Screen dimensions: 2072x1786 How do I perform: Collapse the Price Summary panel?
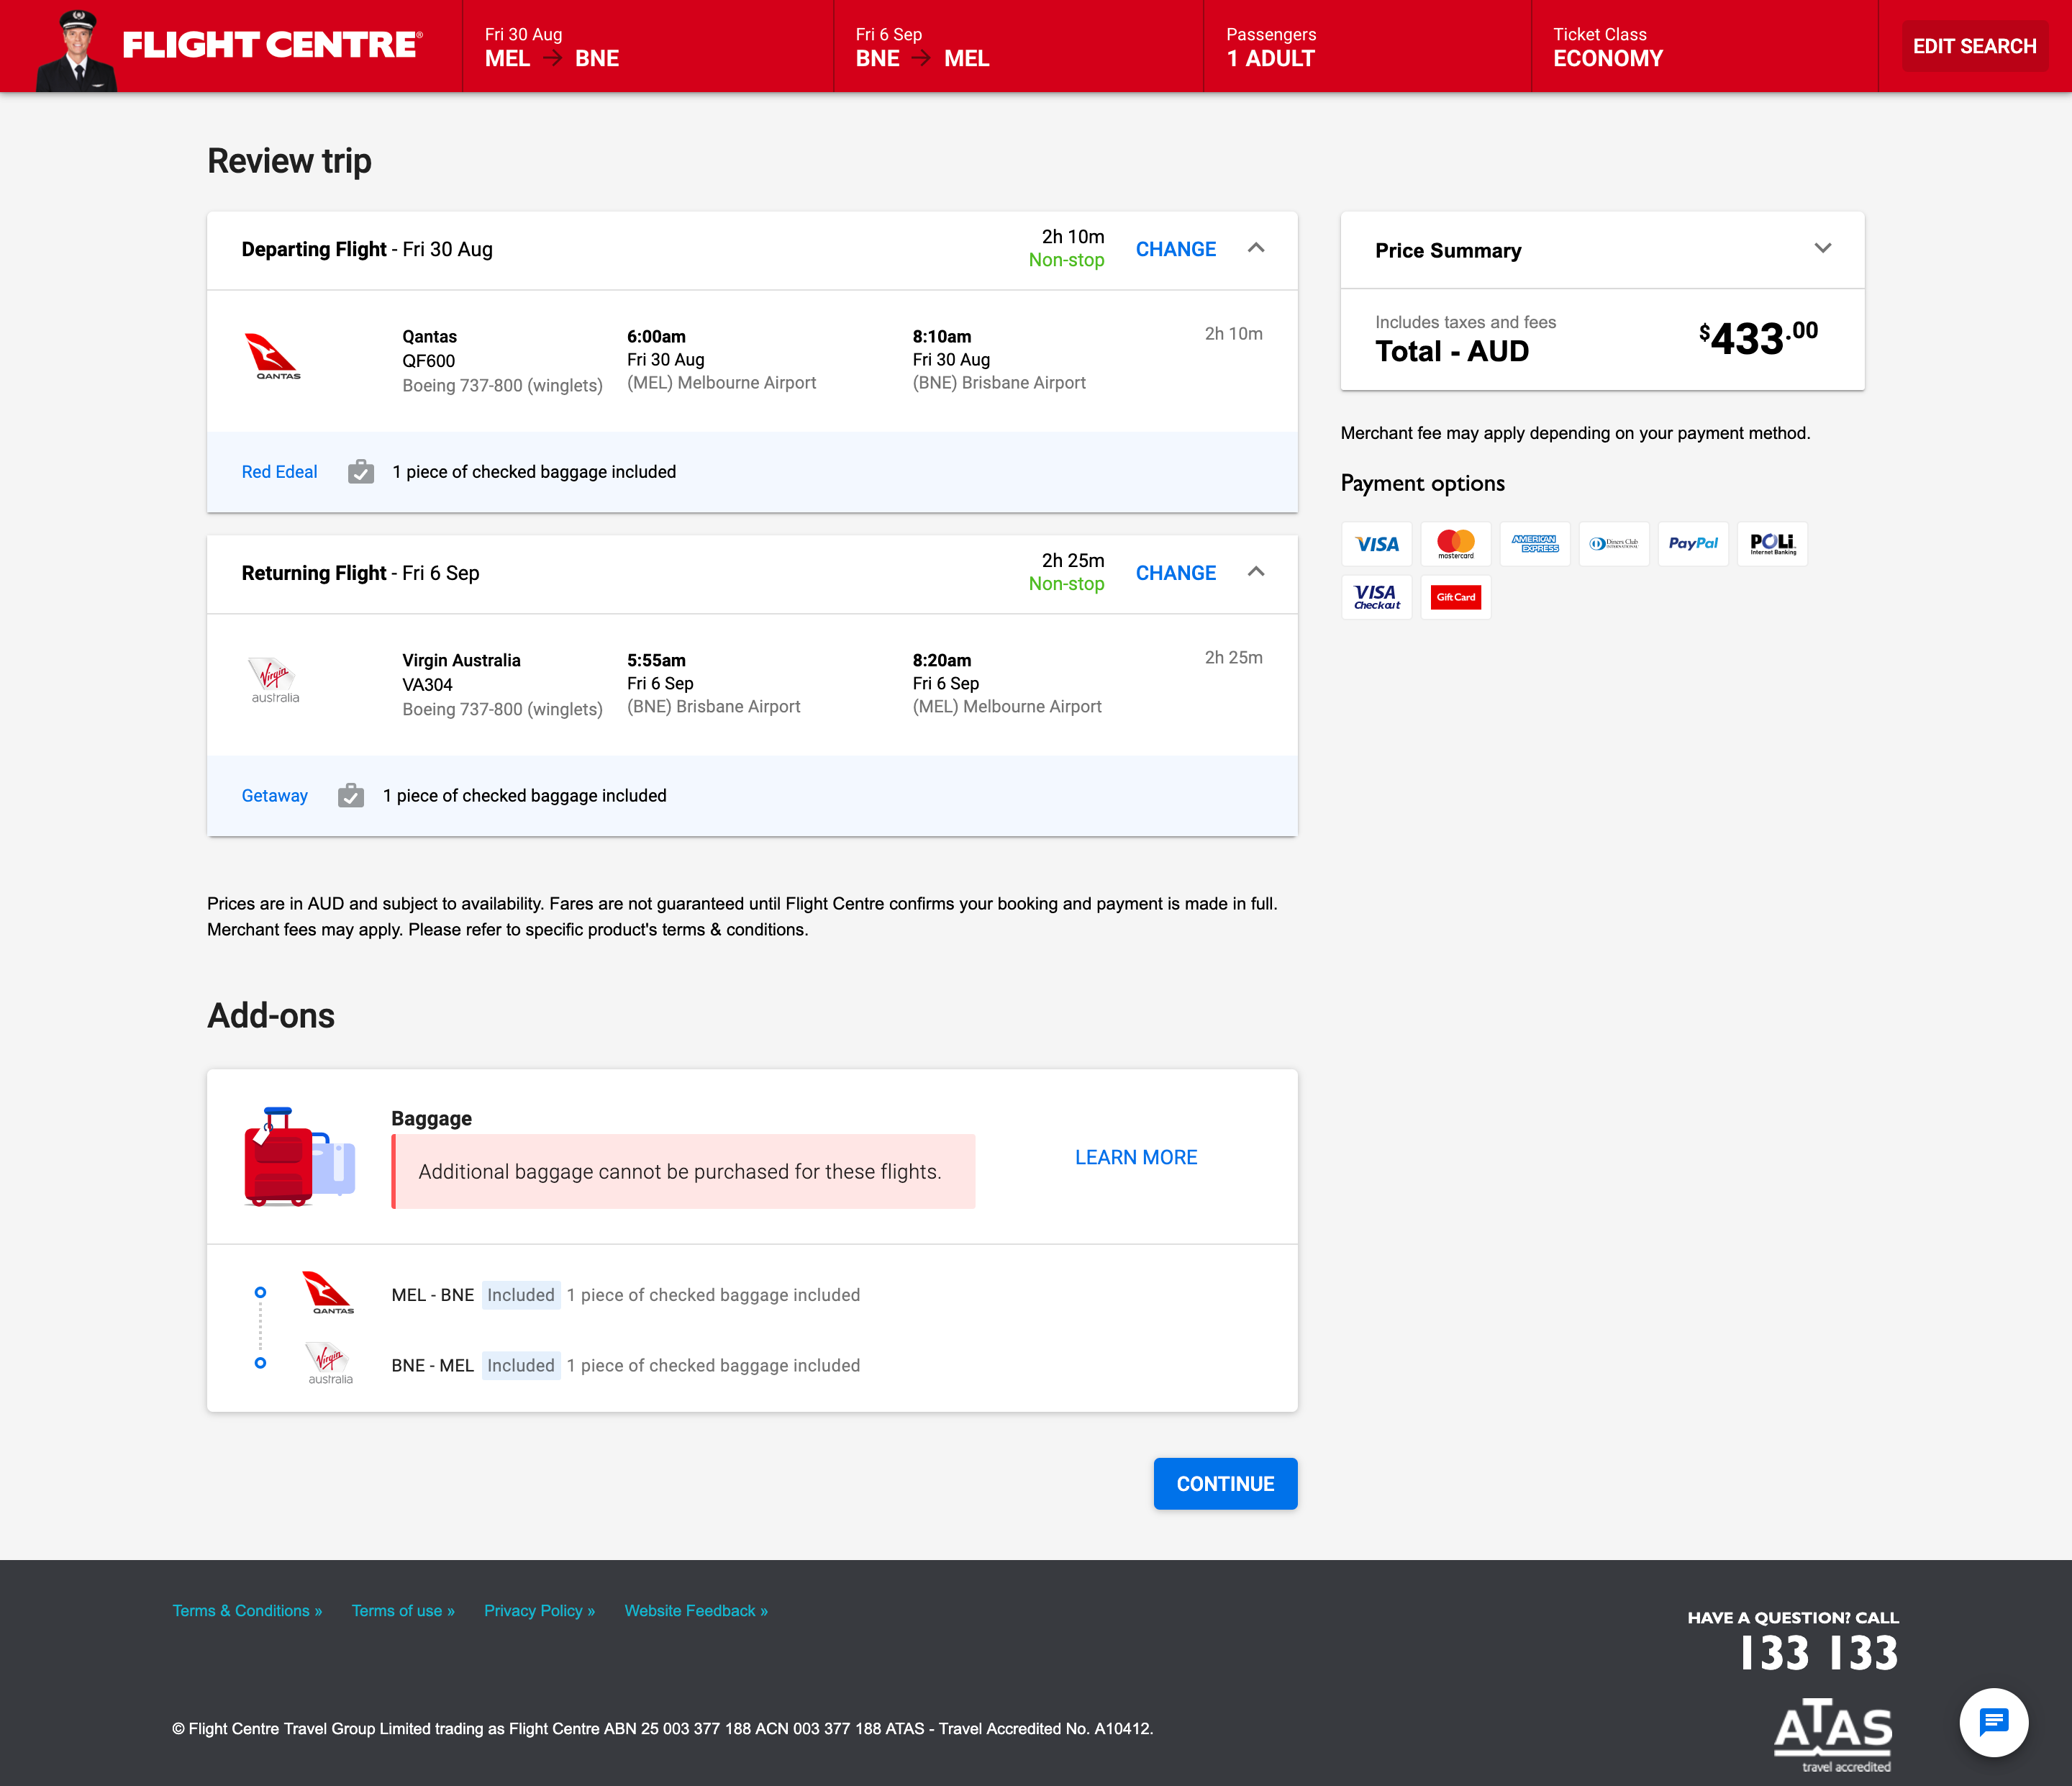point(1824,249)
